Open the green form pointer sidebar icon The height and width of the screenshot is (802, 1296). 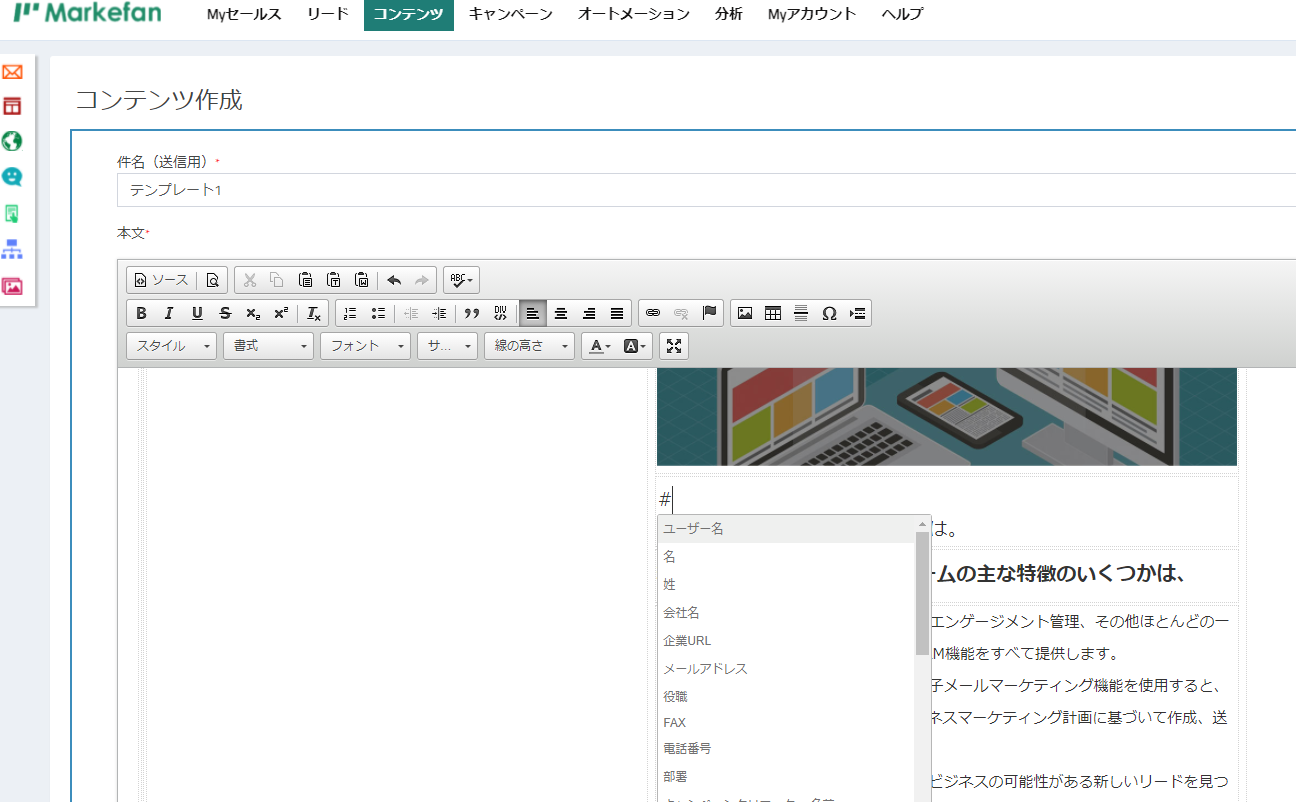coord(13,213)
